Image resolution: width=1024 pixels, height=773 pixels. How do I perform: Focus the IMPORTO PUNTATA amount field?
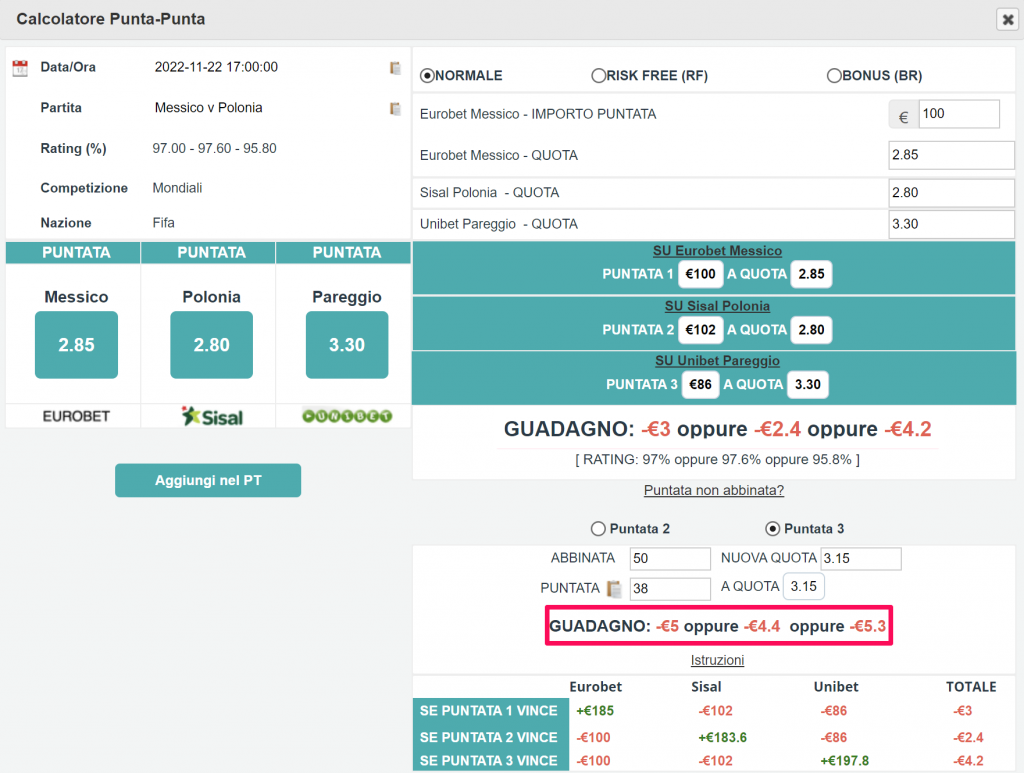959,114
